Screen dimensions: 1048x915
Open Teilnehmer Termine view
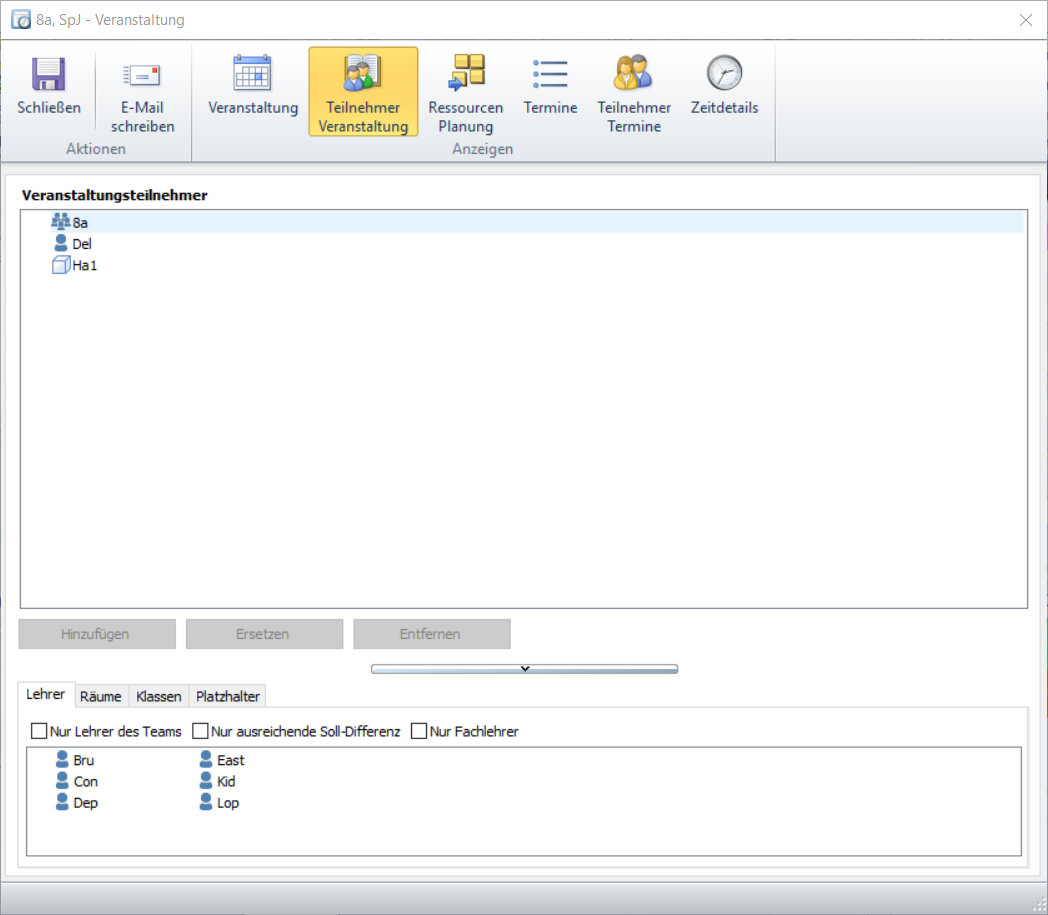click(634, 93)
